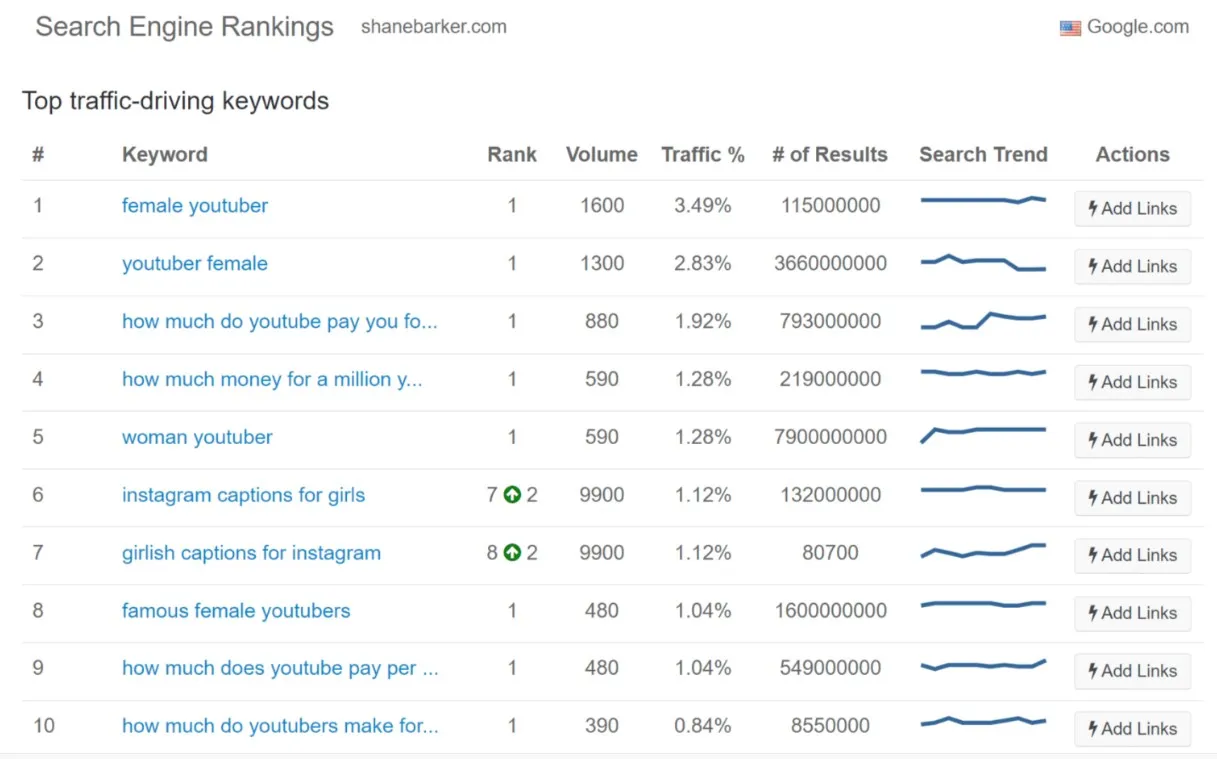Viewport: 1217px width, 759px height.
Task: Click the 390 volume value
Action: (602, 727)
